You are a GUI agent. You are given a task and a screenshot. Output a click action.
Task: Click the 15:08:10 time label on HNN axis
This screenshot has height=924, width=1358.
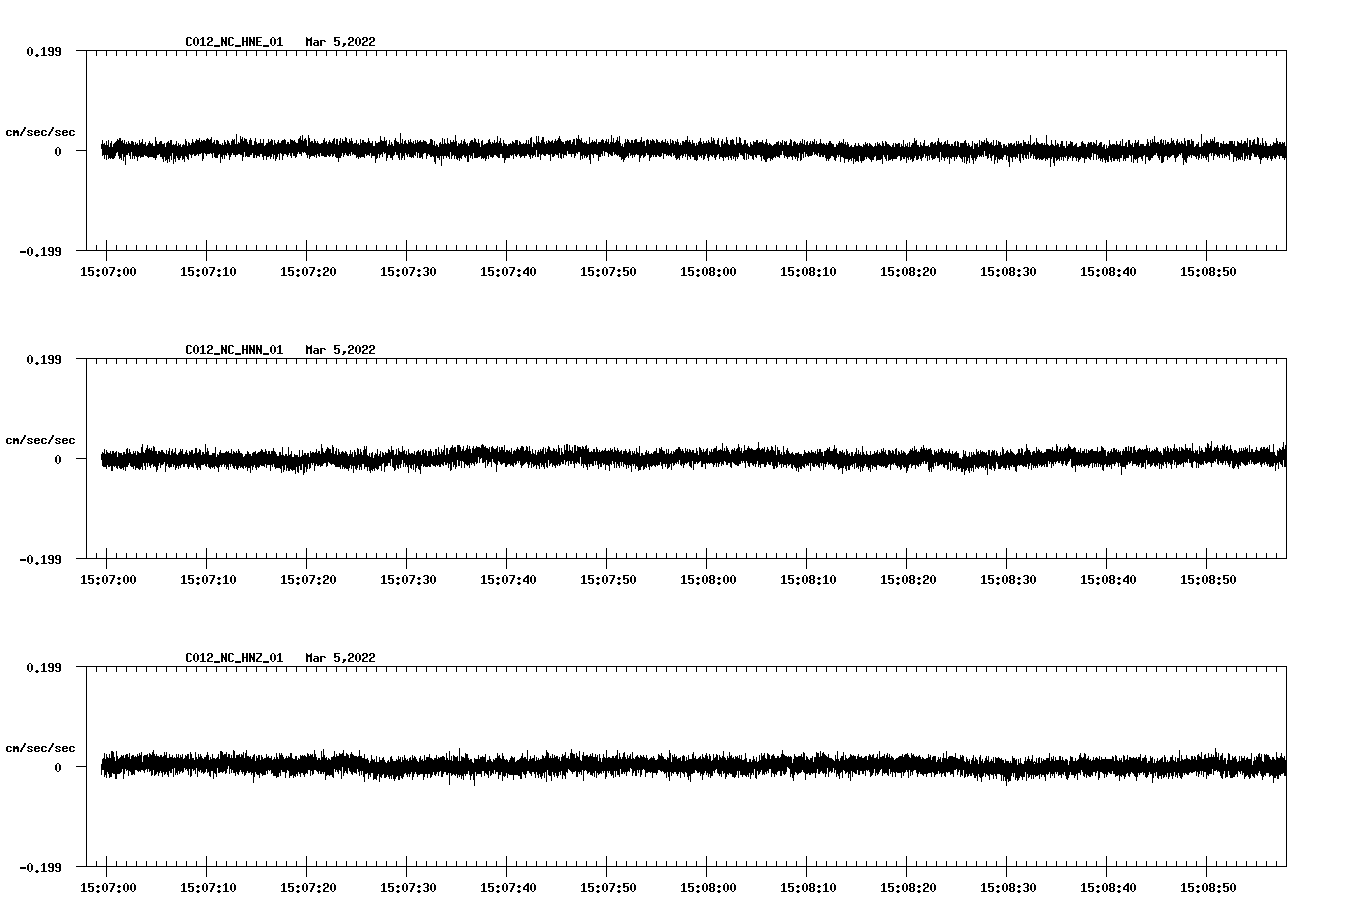(808, 580)
